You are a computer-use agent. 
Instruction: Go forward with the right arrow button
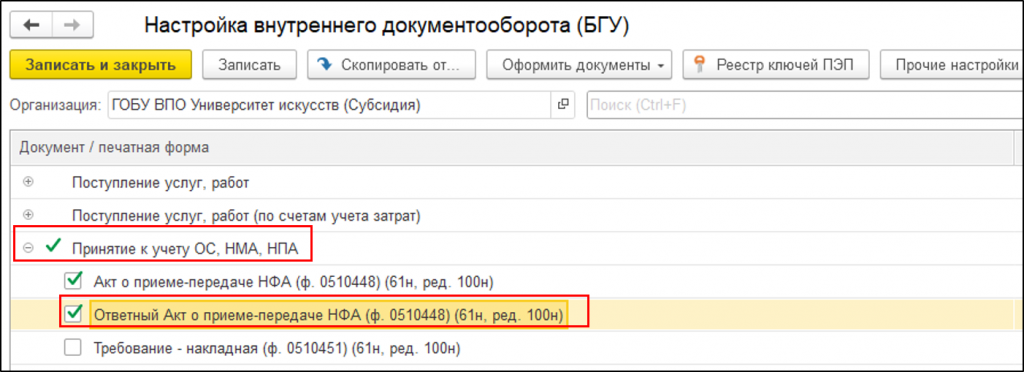coord(72,25)
